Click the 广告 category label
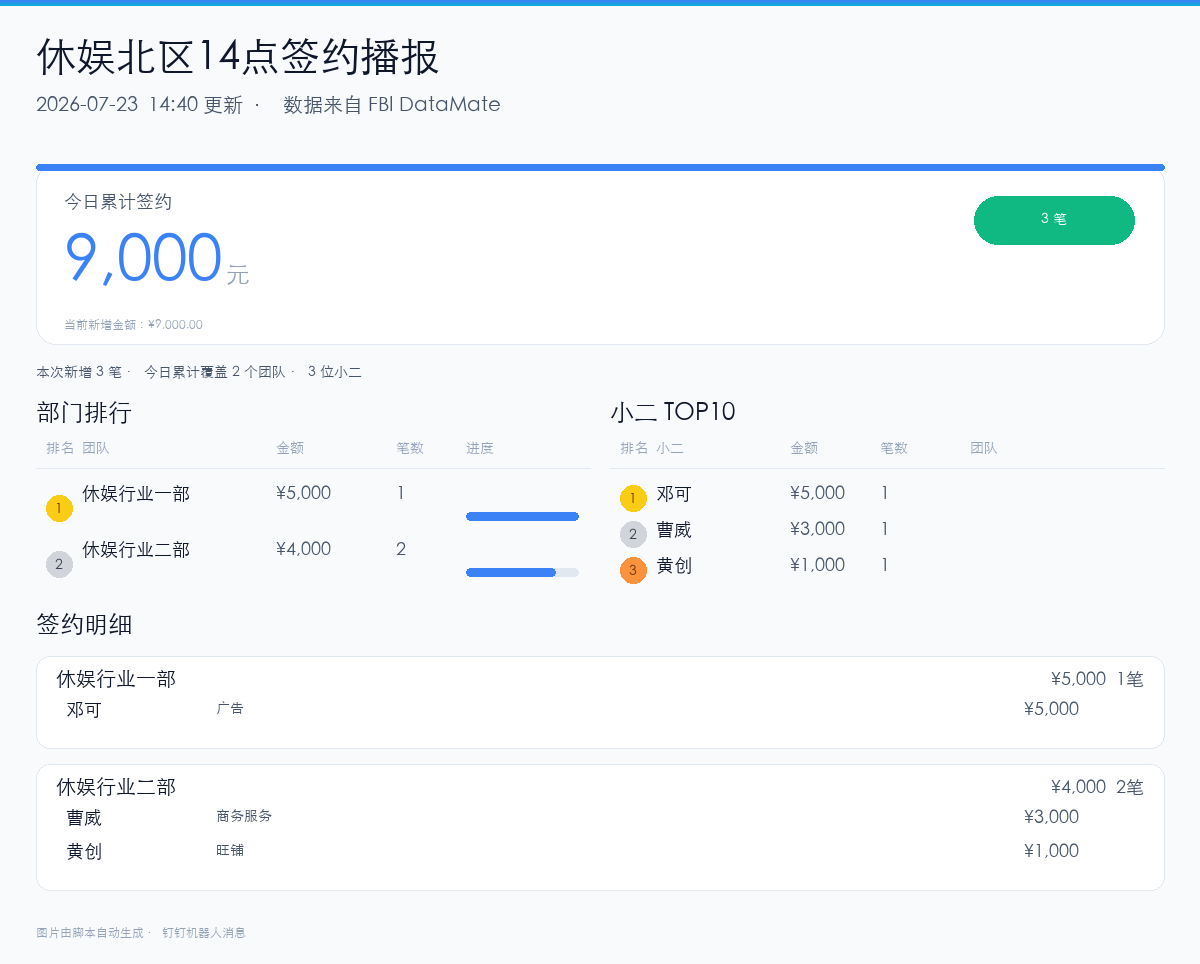This screenshot has width=1200, height=964. click(230, 708)
